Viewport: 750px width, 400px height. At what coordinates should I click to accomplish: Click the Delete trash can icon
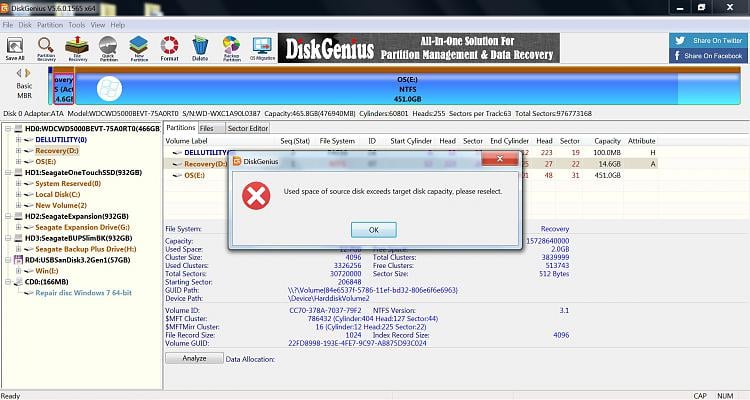[x=200, y=49]
